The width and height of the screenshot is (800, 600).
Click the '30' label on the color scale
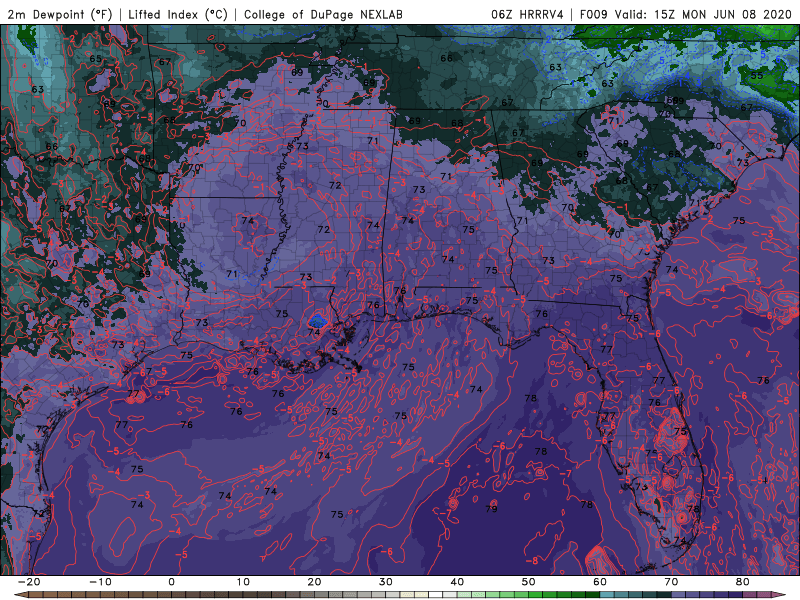[386, 582]
